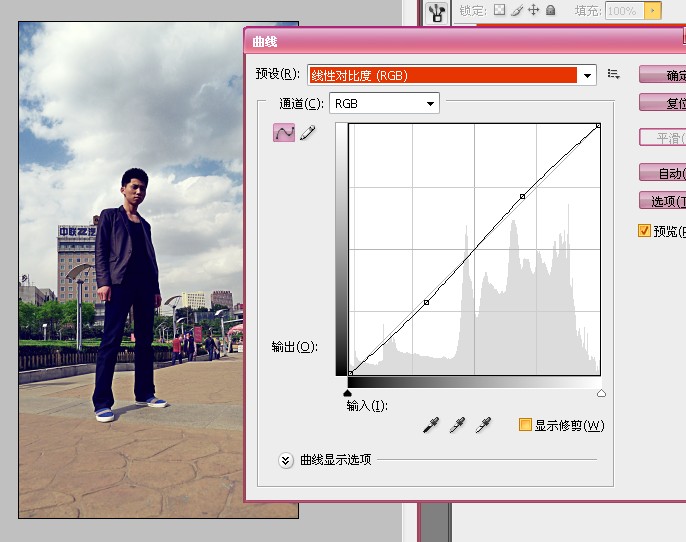Open the preset options menu icon

coord(613,74)
